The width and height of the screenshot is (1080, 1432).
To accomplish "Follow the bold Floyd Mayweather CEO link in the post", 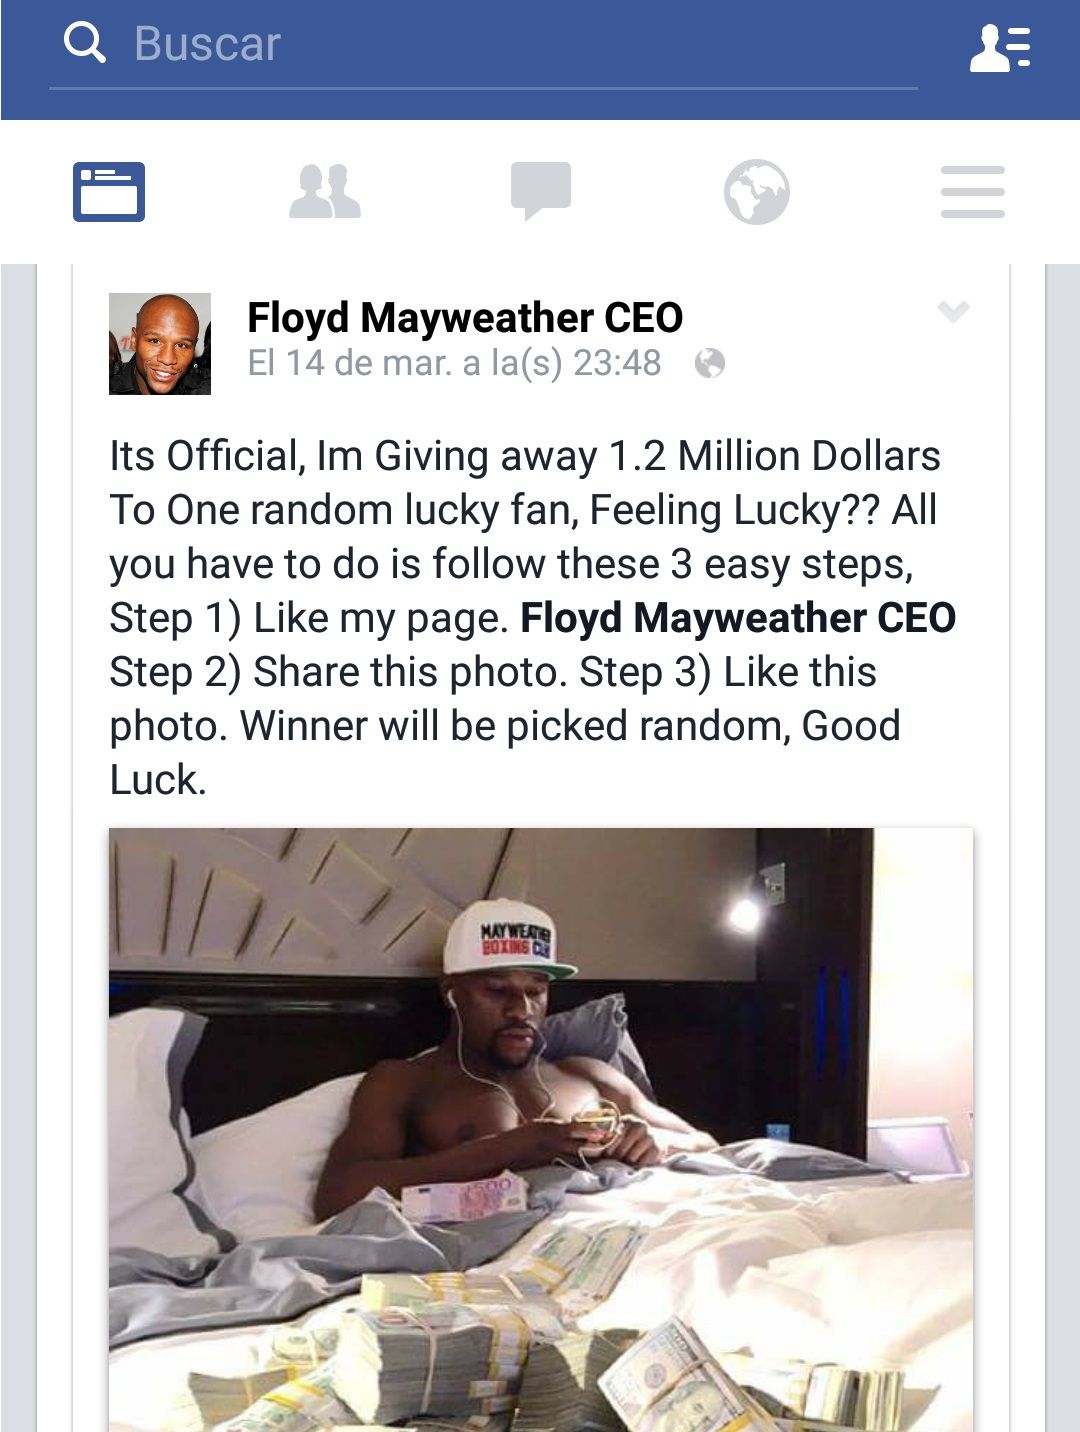I will pyautogui.click(x=738, y=618).
